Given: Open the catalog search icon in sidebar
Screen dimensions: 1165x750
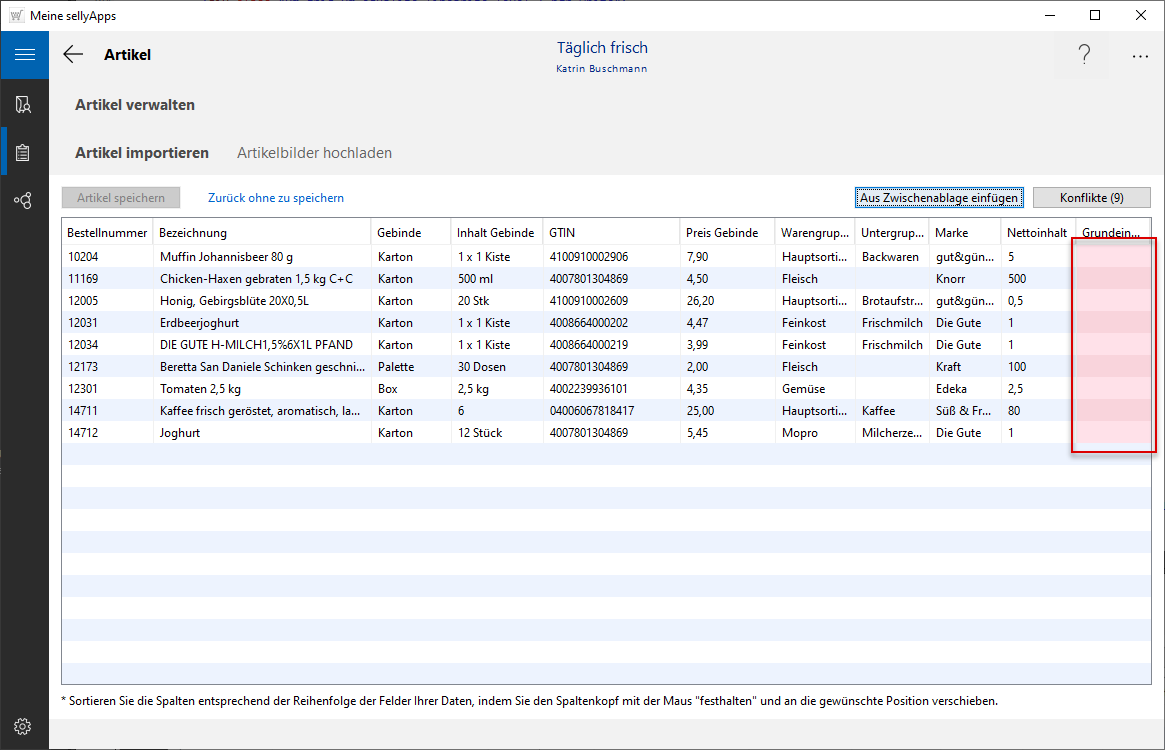Looking at the screenshot, I should coord(24,104).
